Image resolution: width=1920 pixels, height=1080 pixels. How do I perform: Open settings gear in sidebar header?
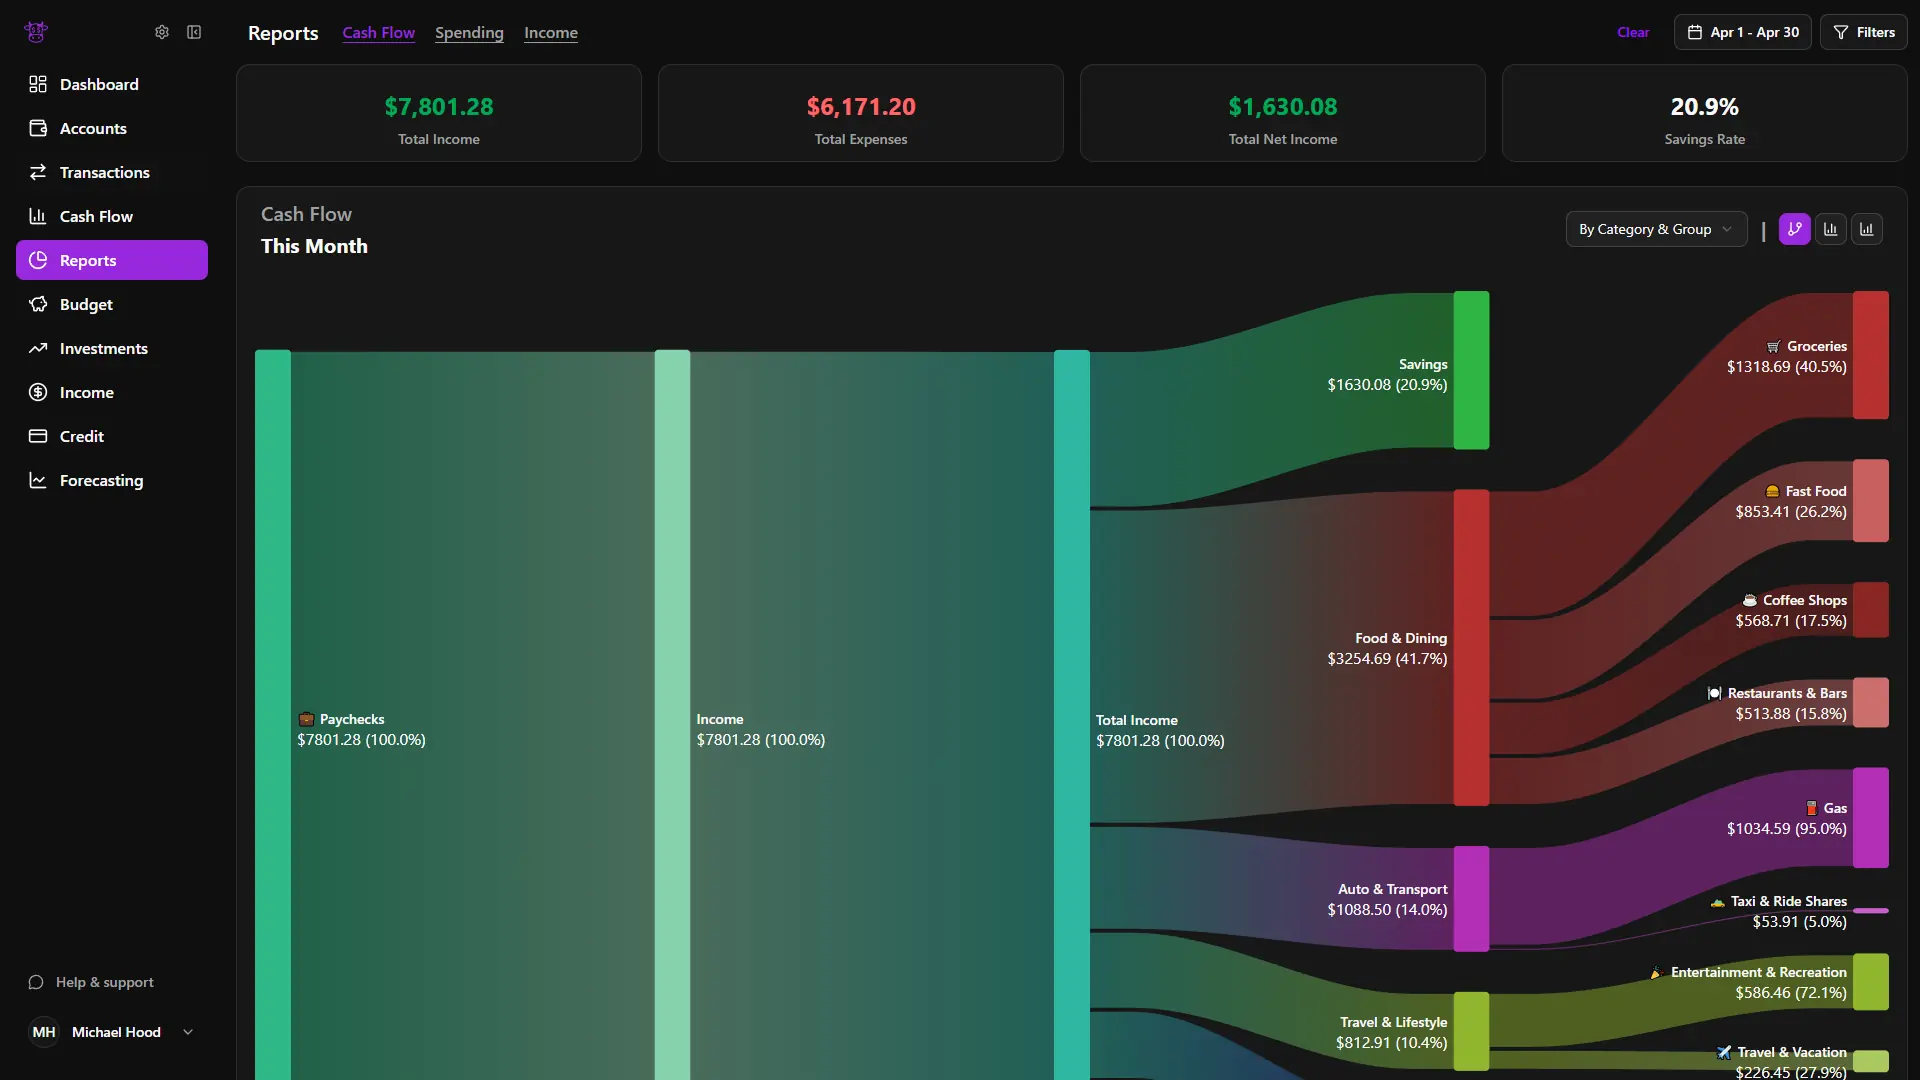tap(162, 32)
